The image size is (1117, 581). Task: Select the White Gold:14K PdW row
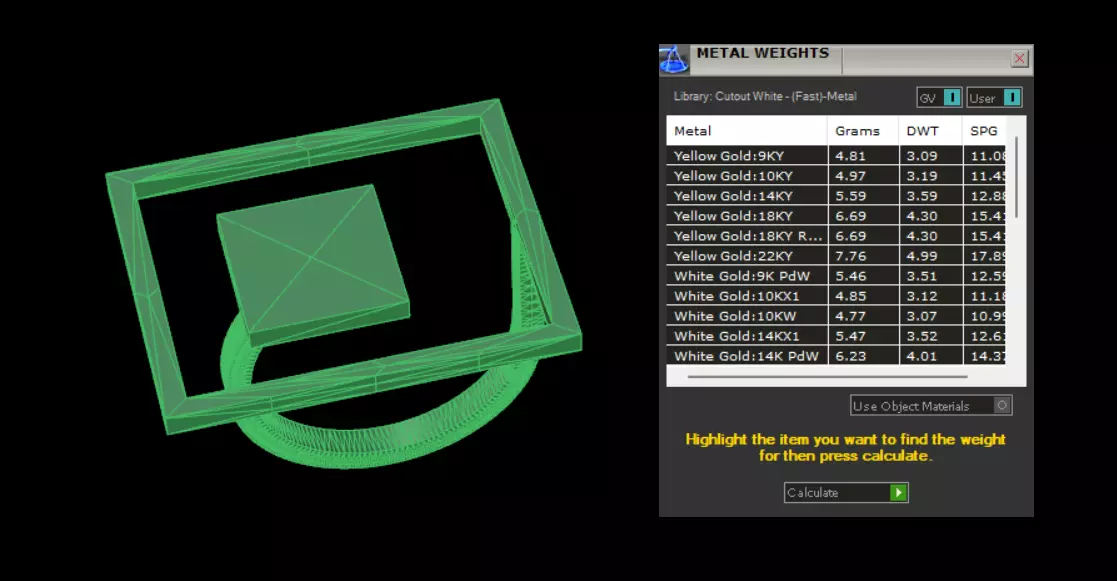click(836, 355)
